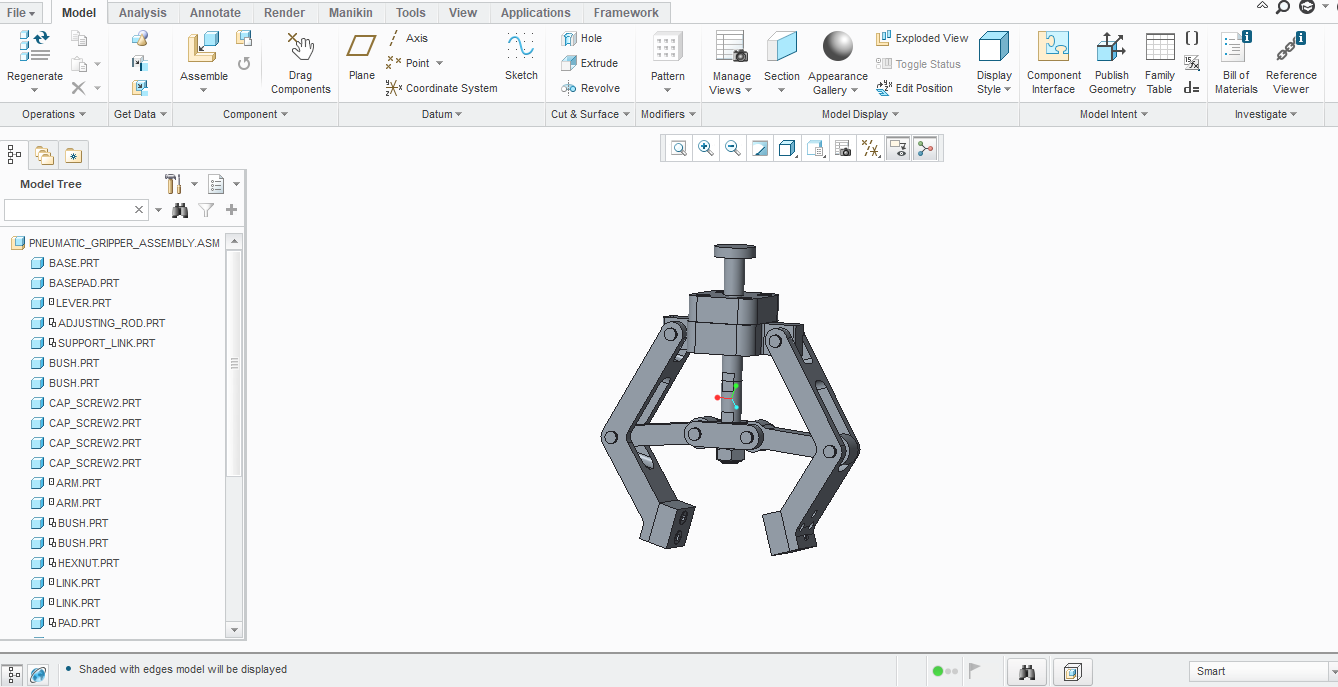
Task: Open the Section tool
Action: point(781,47)
